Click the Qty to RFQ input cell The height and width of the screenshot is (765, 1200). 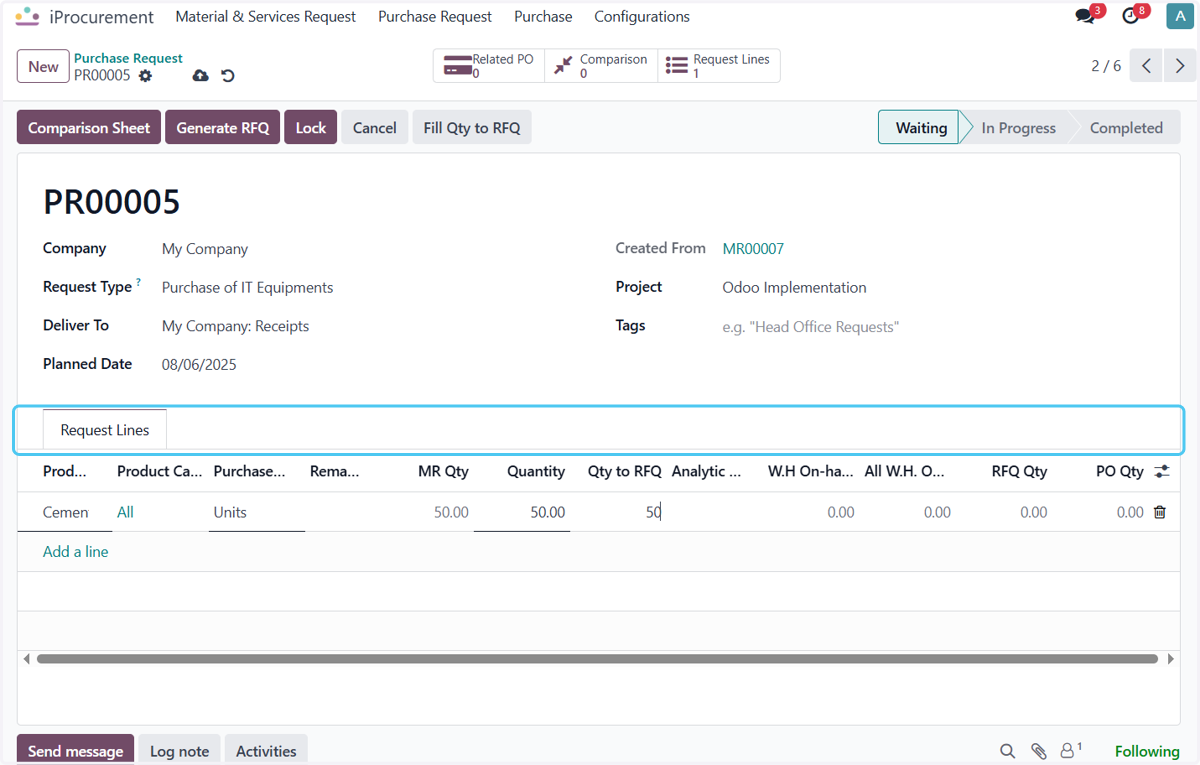coord(618,512)
